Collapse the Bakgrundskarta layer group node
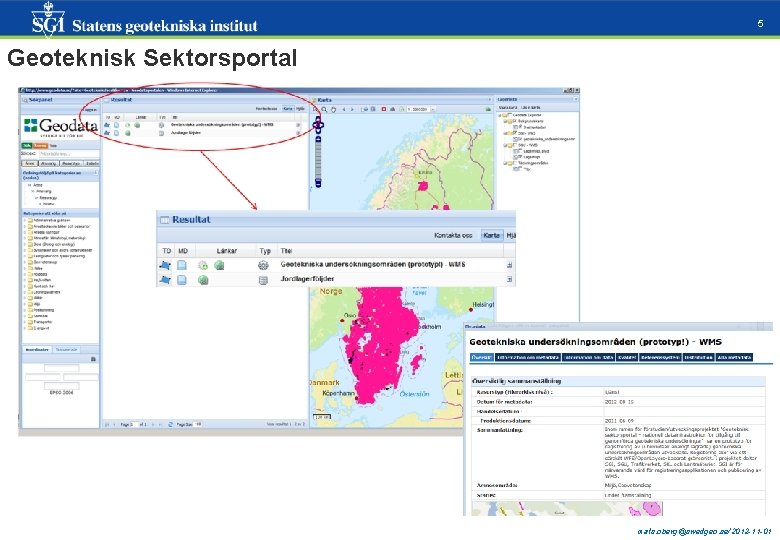The image size is (780, 540). coord(505,121)
